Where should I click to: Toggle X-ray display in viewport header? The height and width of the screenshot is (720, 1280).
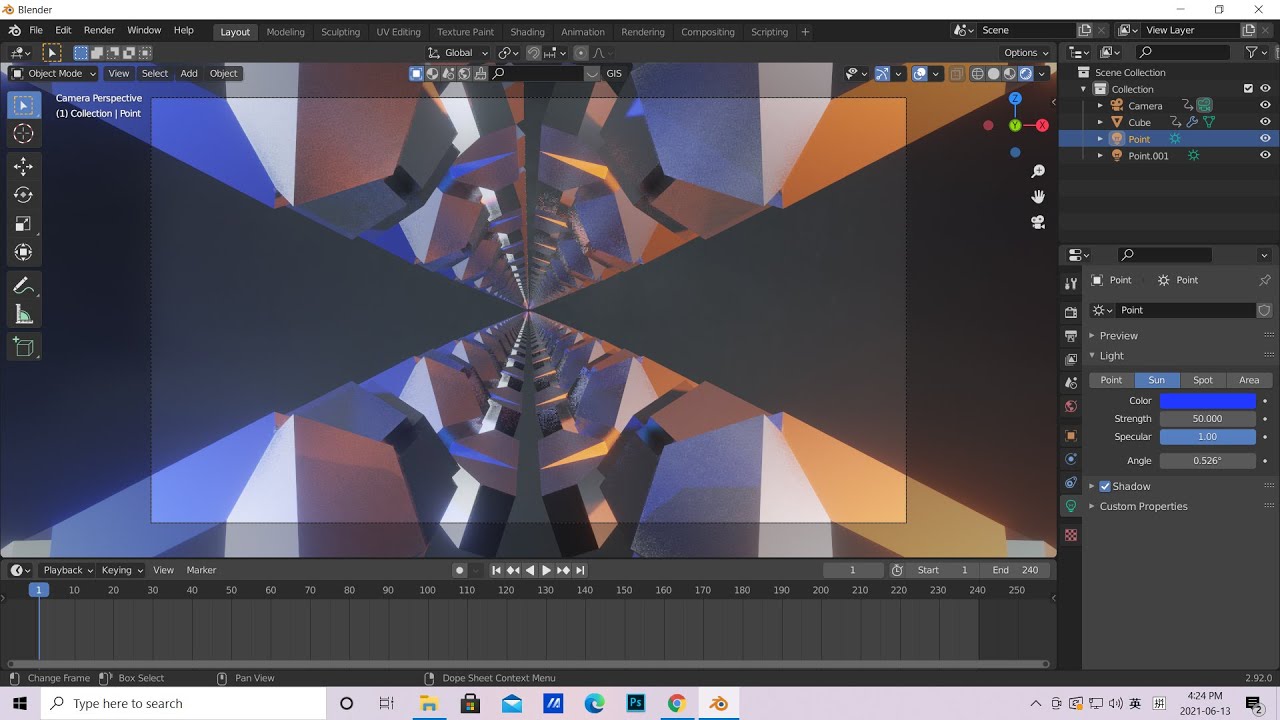[956, 73]
